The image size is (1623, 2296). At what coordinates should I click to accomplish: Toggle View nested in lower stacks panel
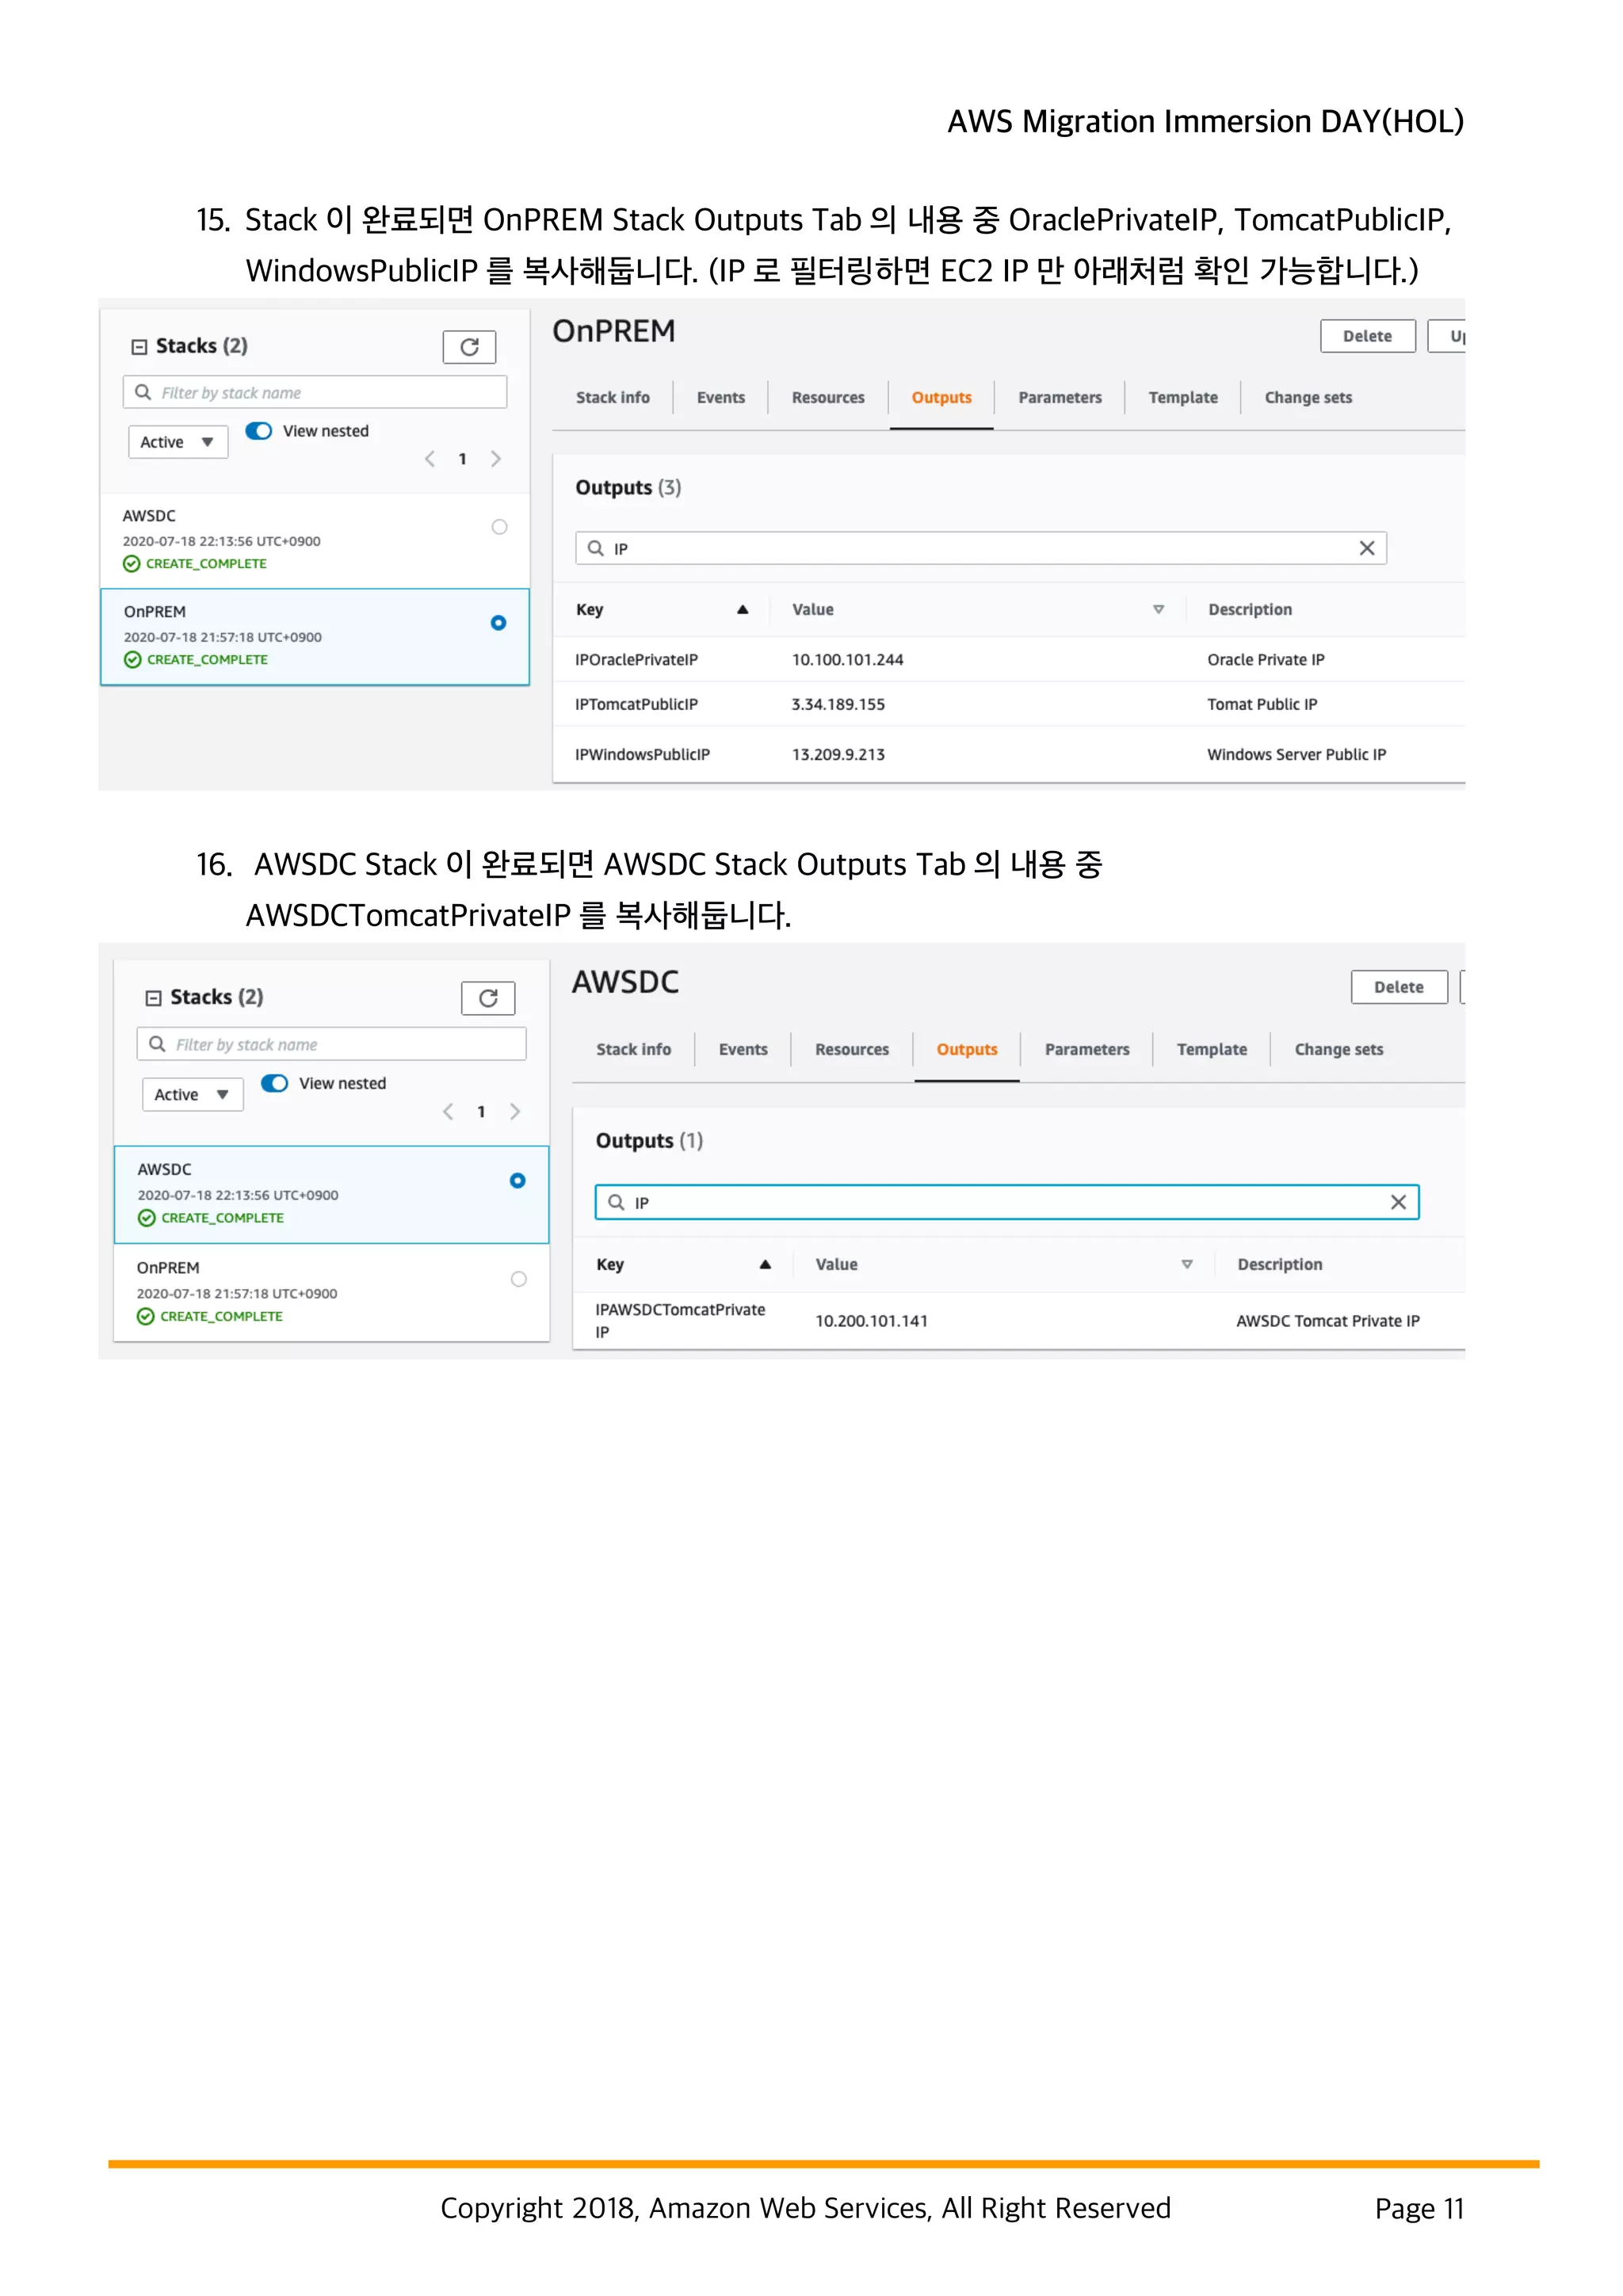274,1083
